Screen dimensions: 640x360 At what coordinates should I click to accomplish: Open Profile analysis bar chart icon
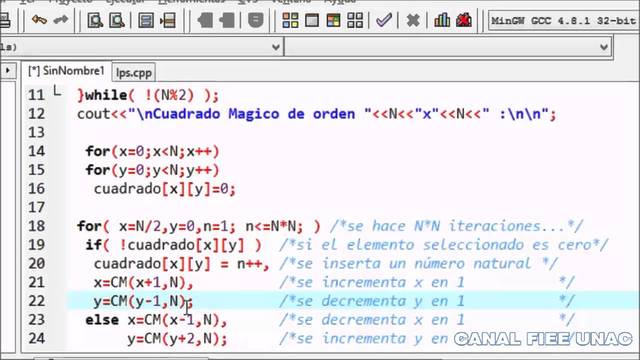pos(442,20)
